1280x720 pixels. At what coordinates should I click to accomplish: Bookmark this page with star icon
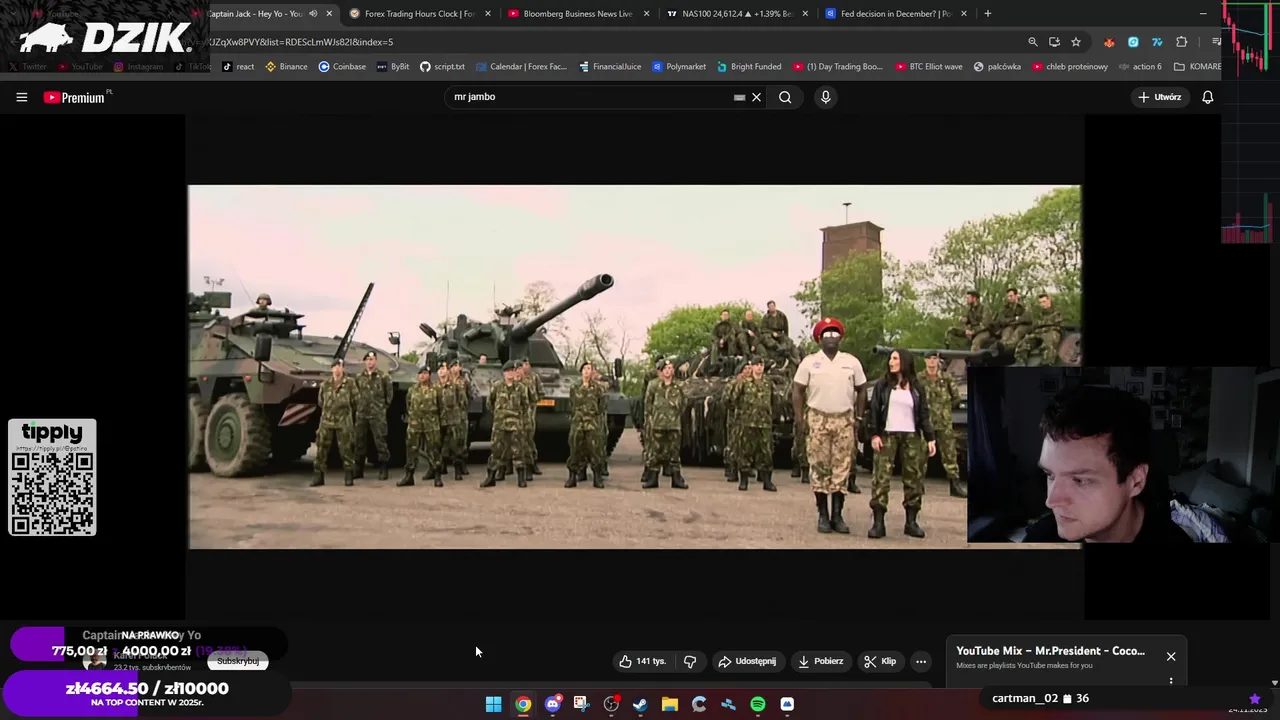1076,42
